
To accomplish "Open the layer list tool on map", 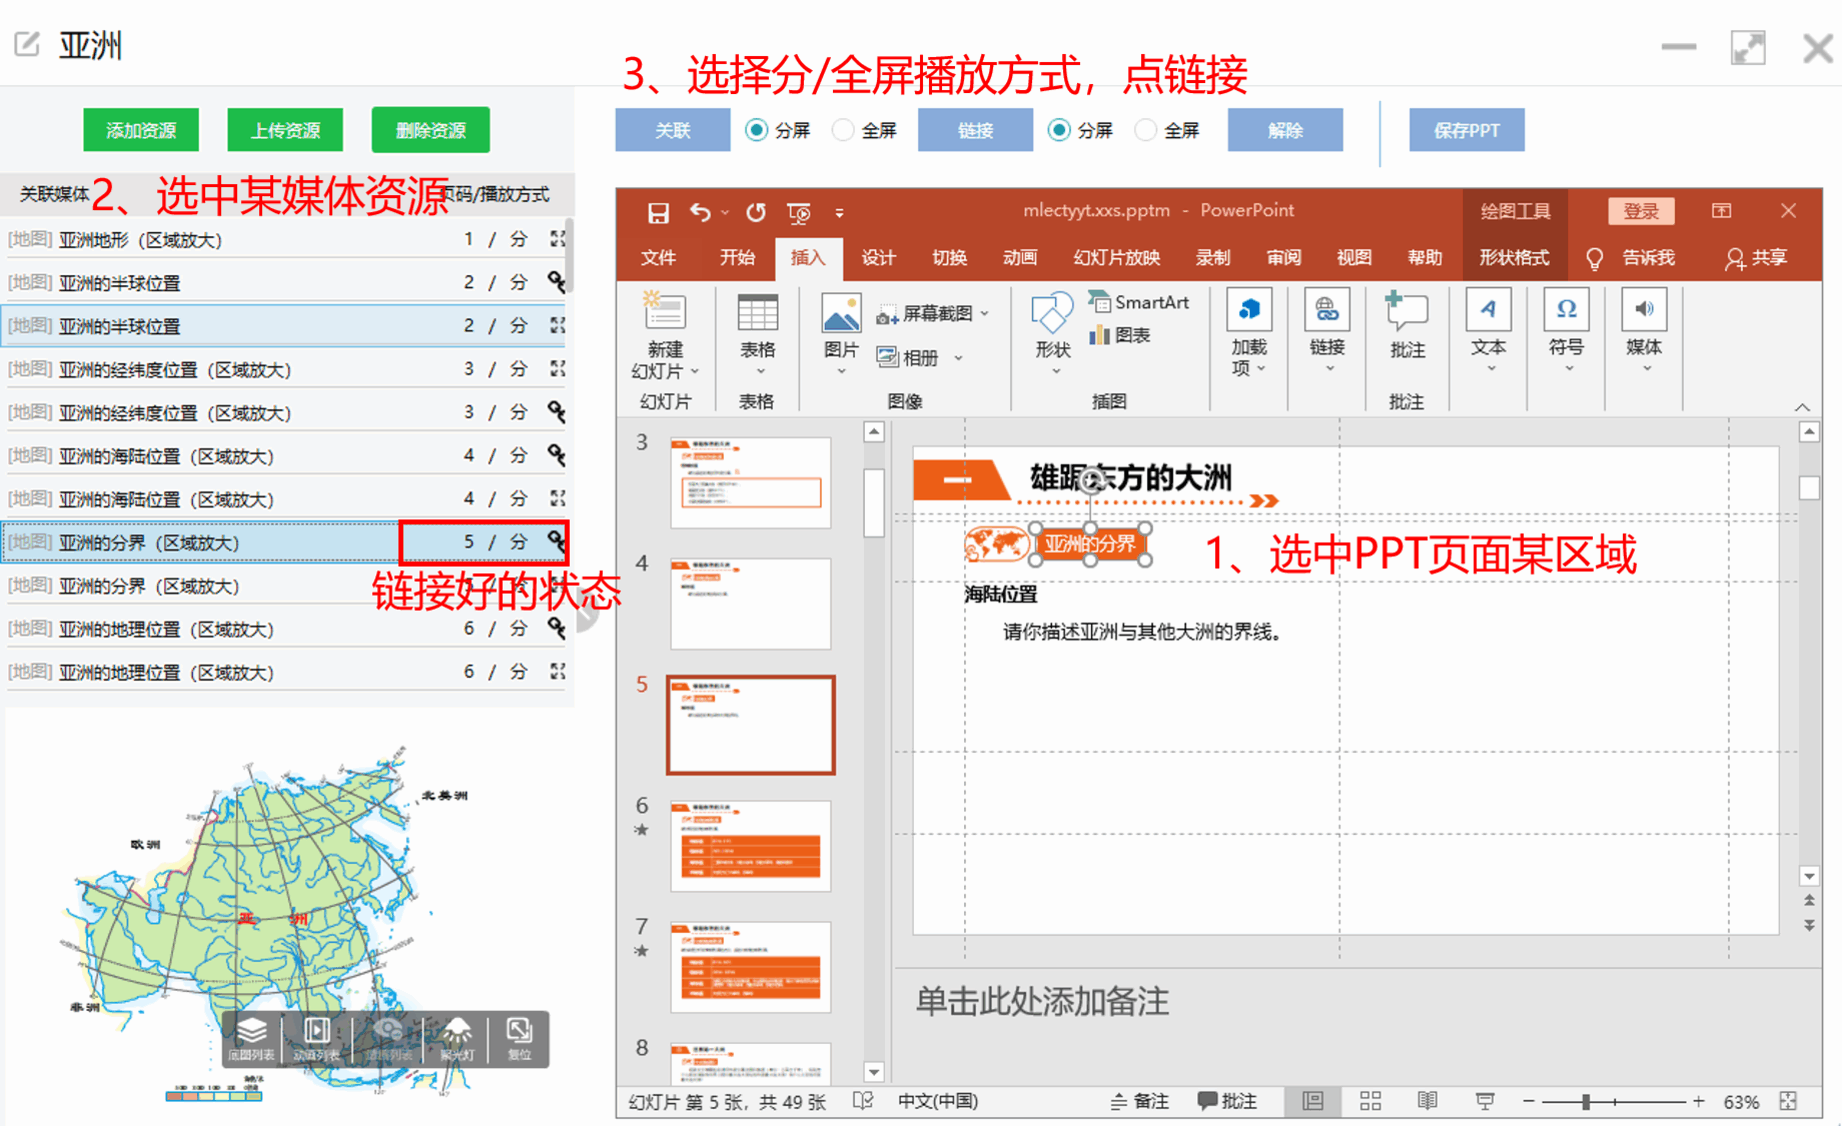I will [x=251, y=1036].
